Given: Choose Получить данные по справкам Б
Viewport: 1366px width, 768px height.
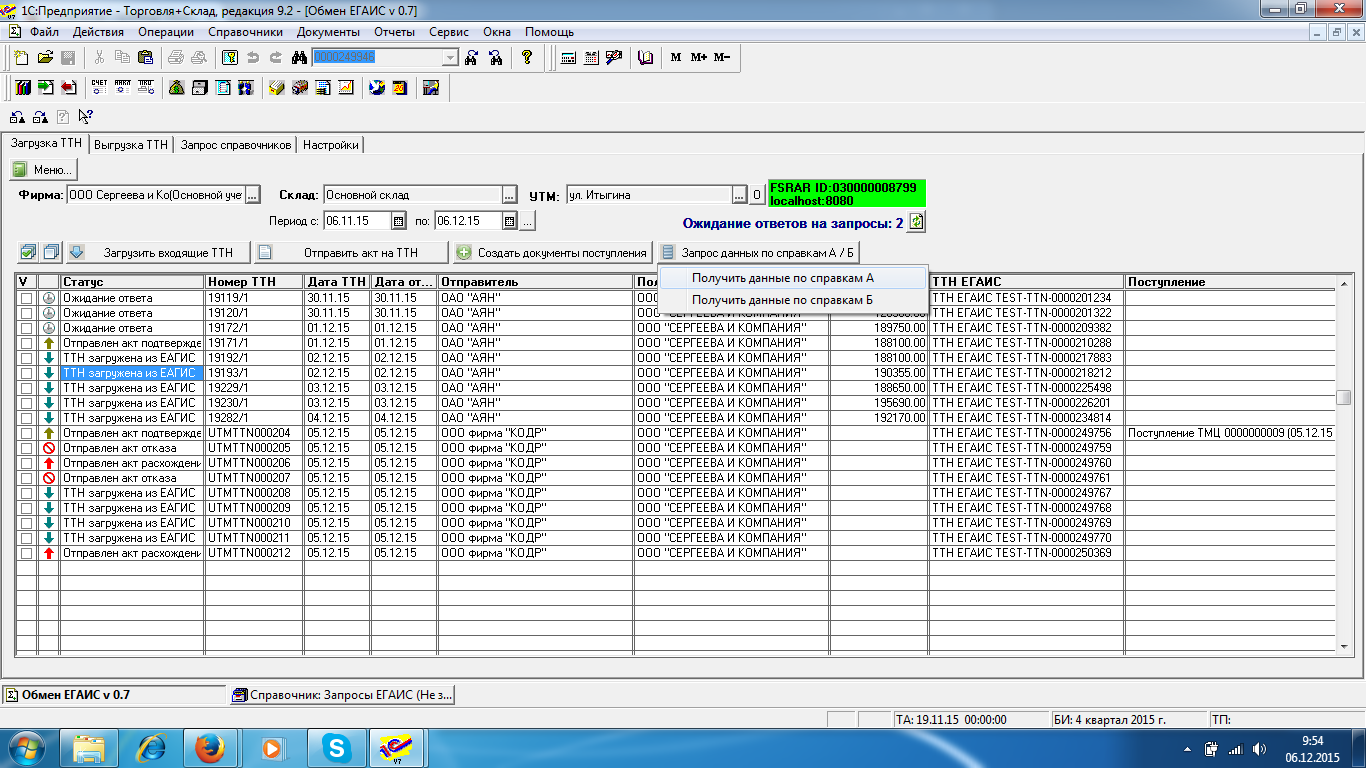Looking at the screenshot, I should (x=793, y=300).
